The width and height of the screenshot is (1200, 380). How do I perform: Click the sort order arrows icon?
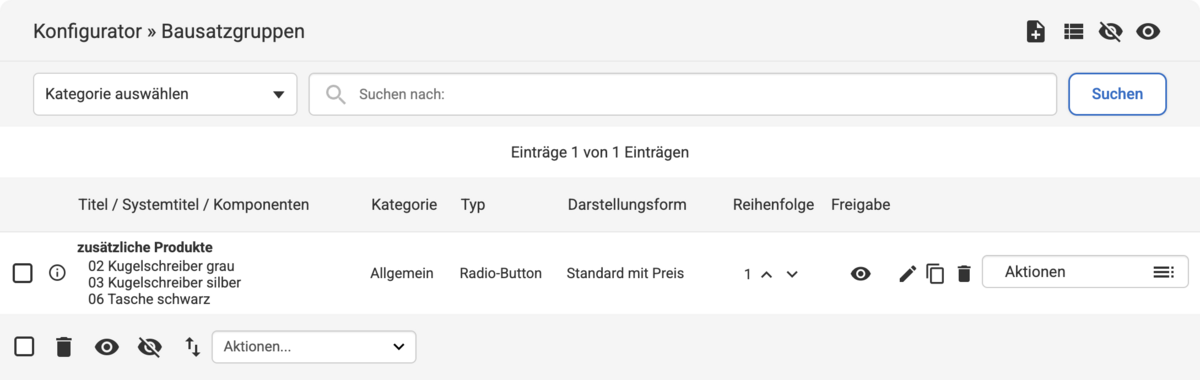192,347
